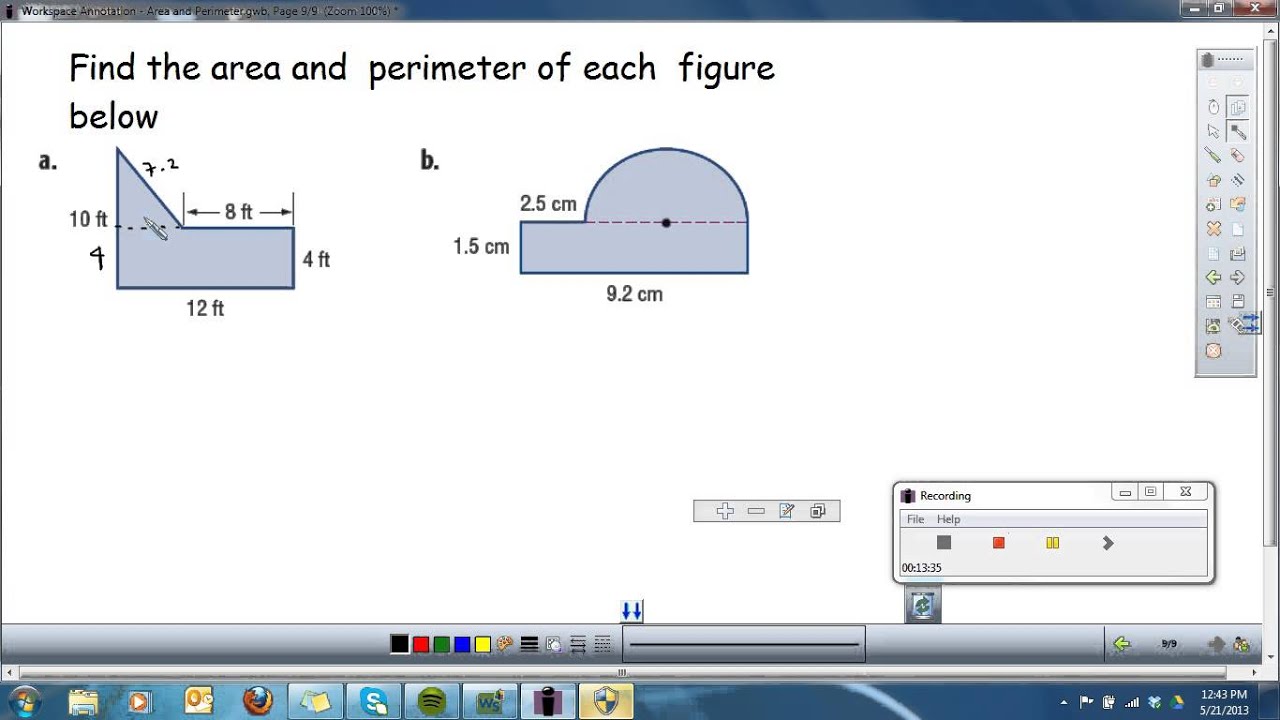Click the 9/9 page indicator
Image resolution: width=1280 pixels, height=720 pixels.
pos(1169,644)
